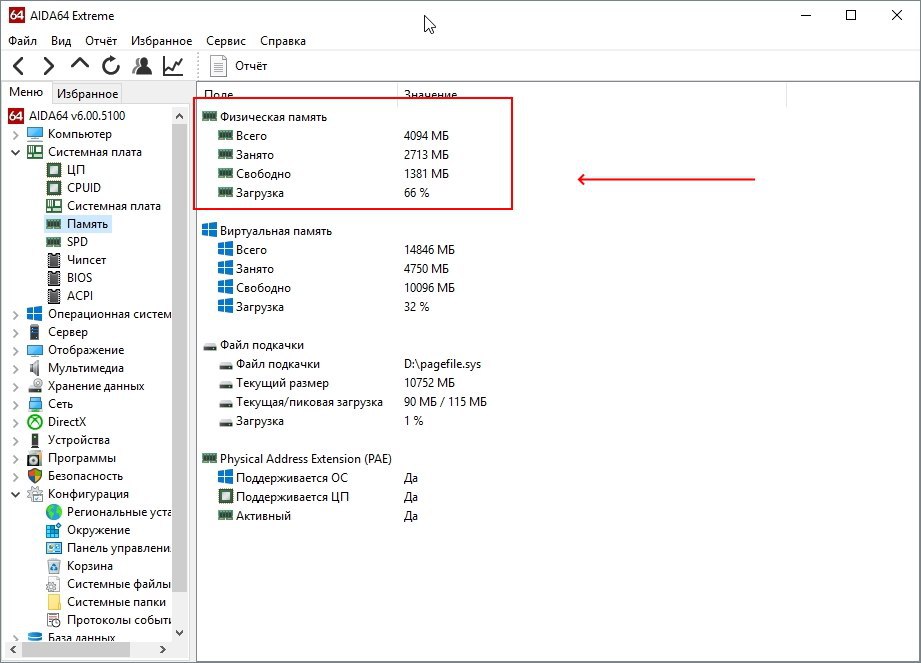The width and height of the screenshot is (921, 663).
Task: Click the Сервер tower icon
Action: coord(35,332)
